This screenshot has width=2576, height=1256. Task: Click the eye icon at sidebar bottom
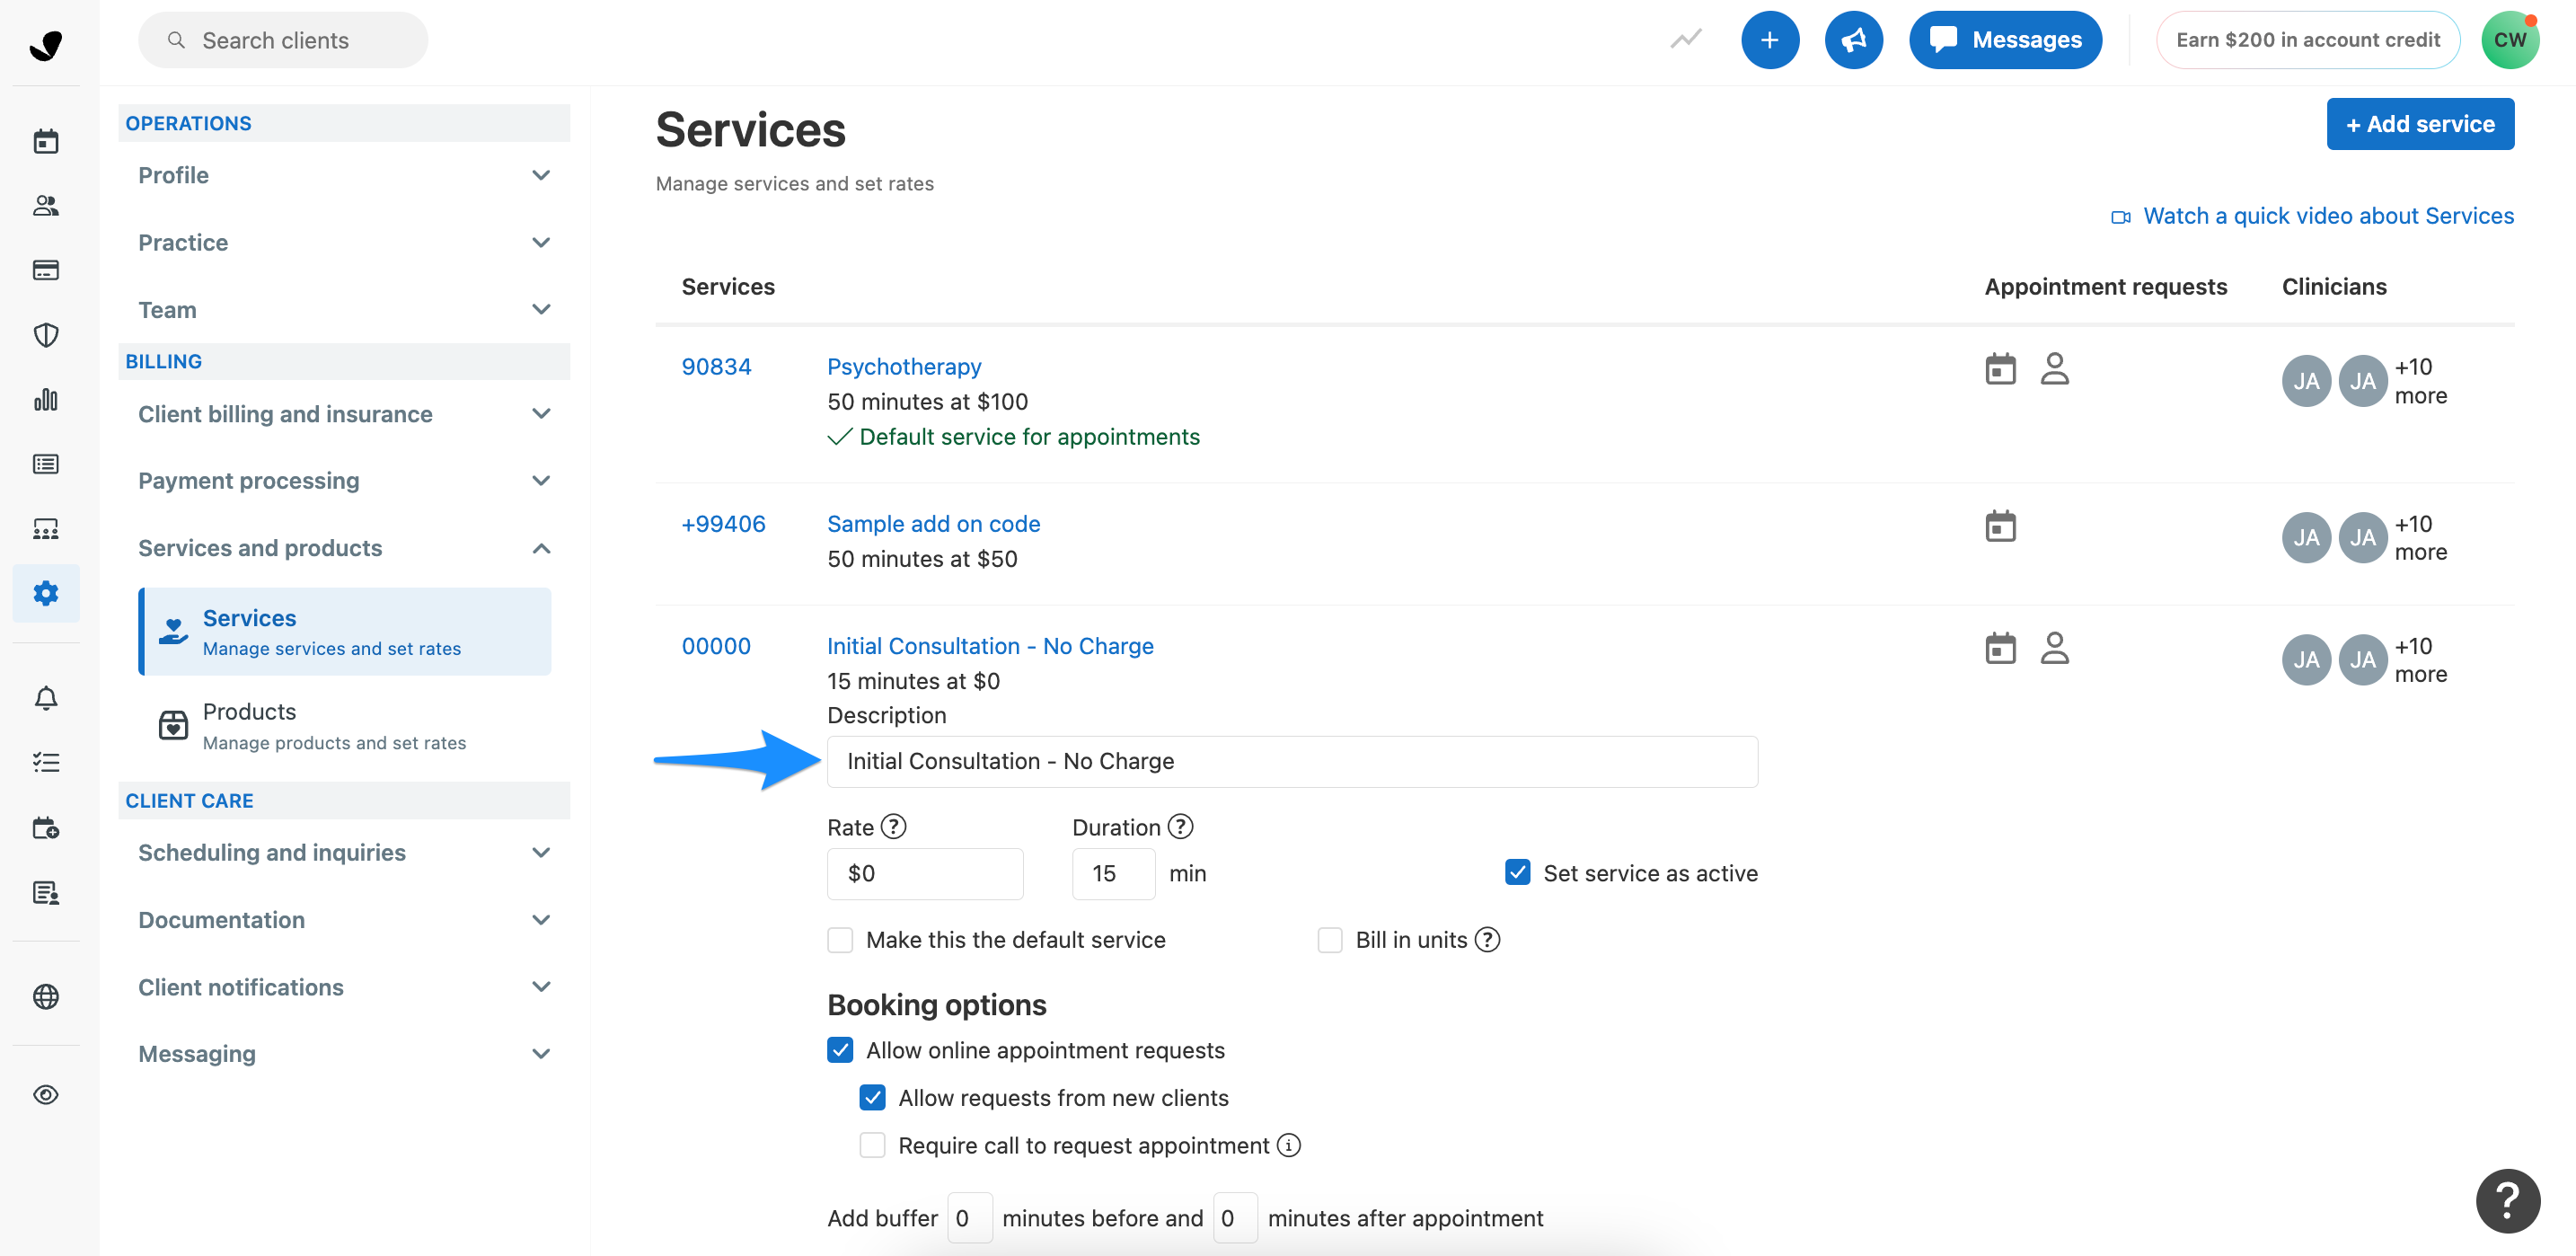point(46,1095)
